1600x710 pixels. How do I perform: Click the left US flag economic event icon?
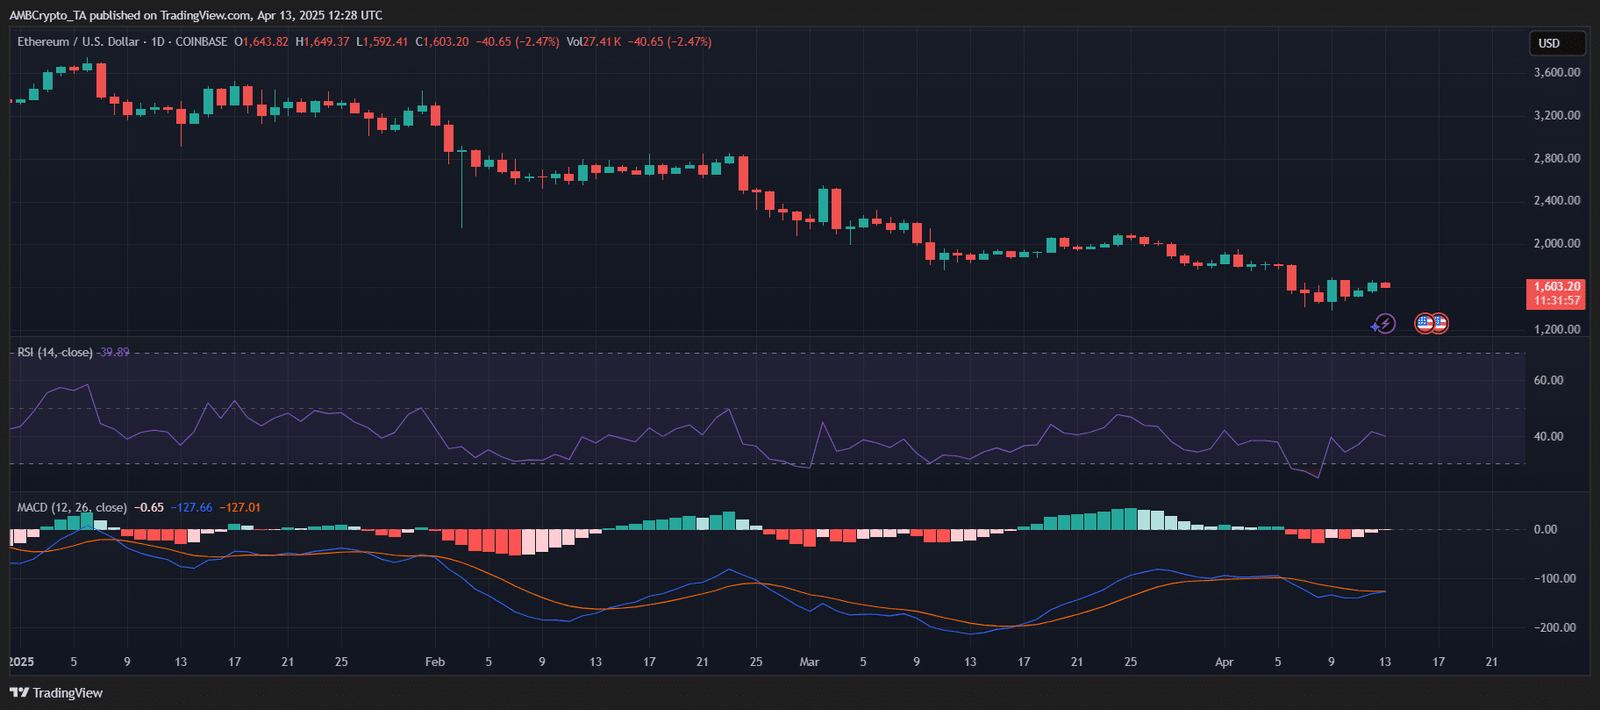coord(1424,323)
